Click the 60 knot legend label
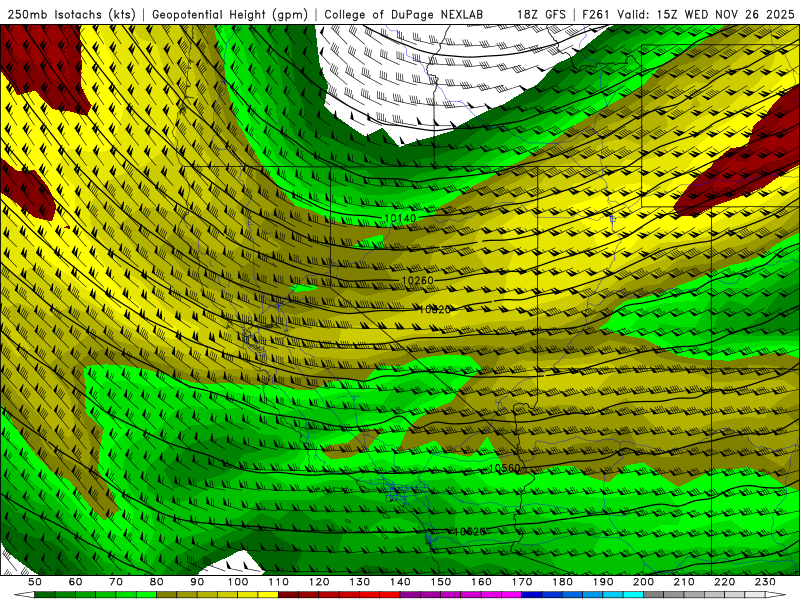This screenshot has height=600, width=800. (75, 582)
